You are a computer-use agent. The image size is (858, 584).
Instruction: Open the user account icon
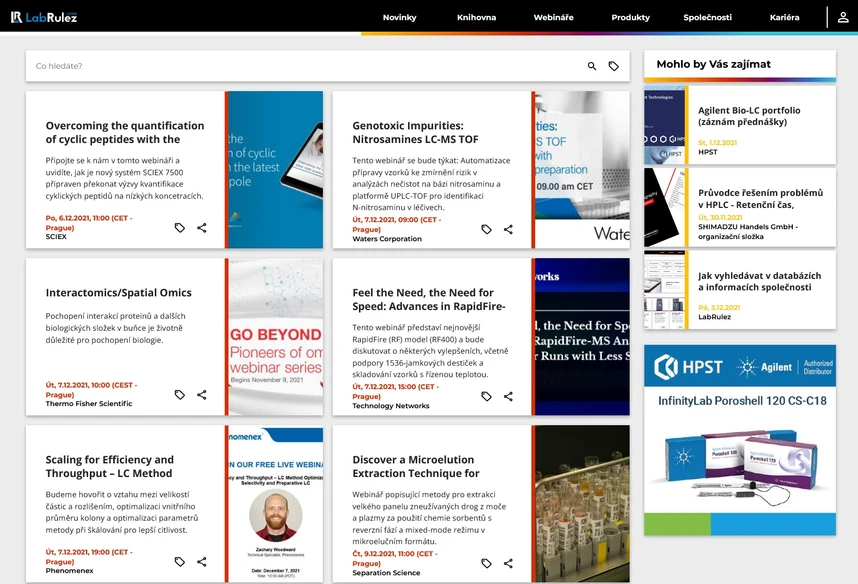click(843, 17)
